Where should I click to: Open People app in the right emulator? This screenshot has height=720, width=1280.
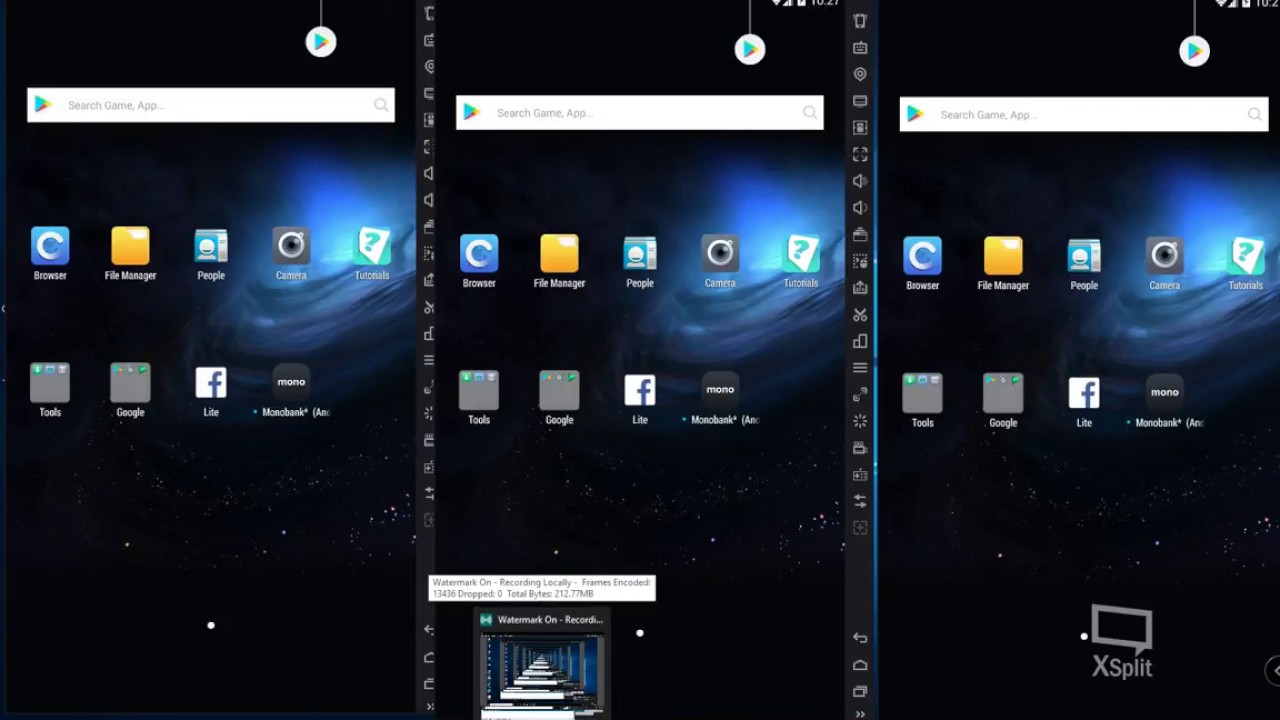point(1084,256)
